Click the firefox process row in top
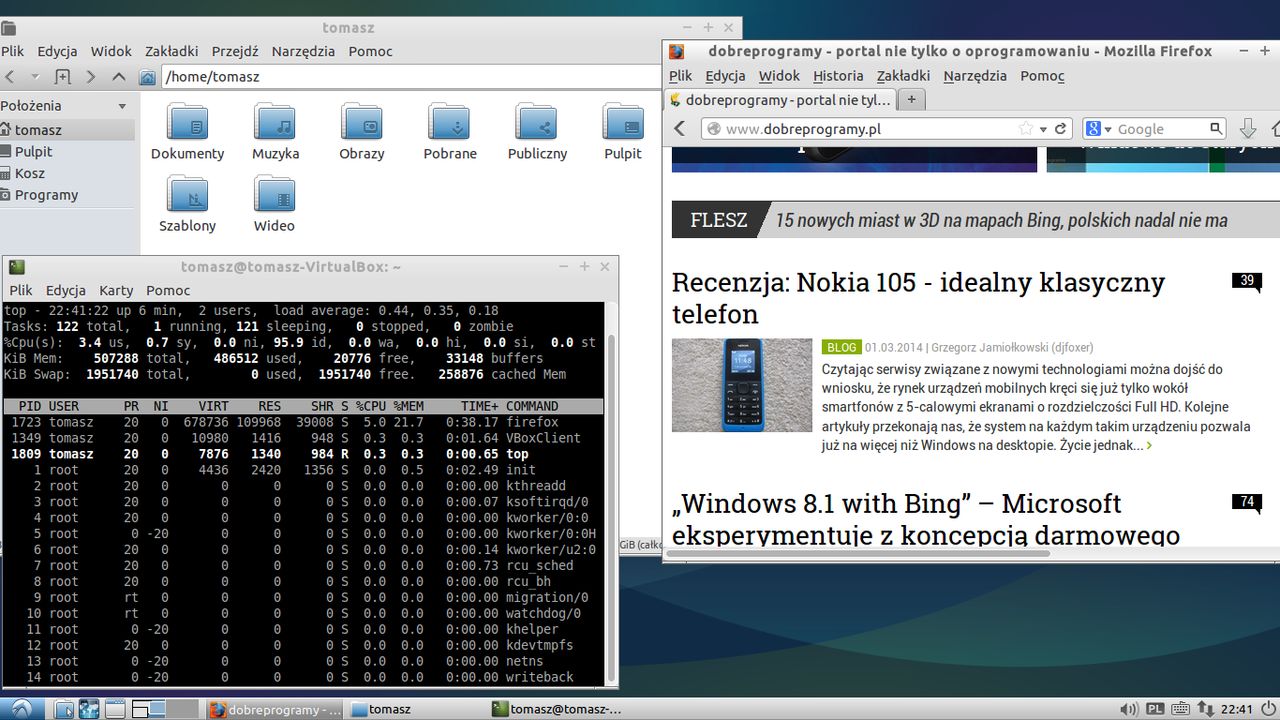The height and width of the screenshot is (720, 1280). (x=303, y=422)
